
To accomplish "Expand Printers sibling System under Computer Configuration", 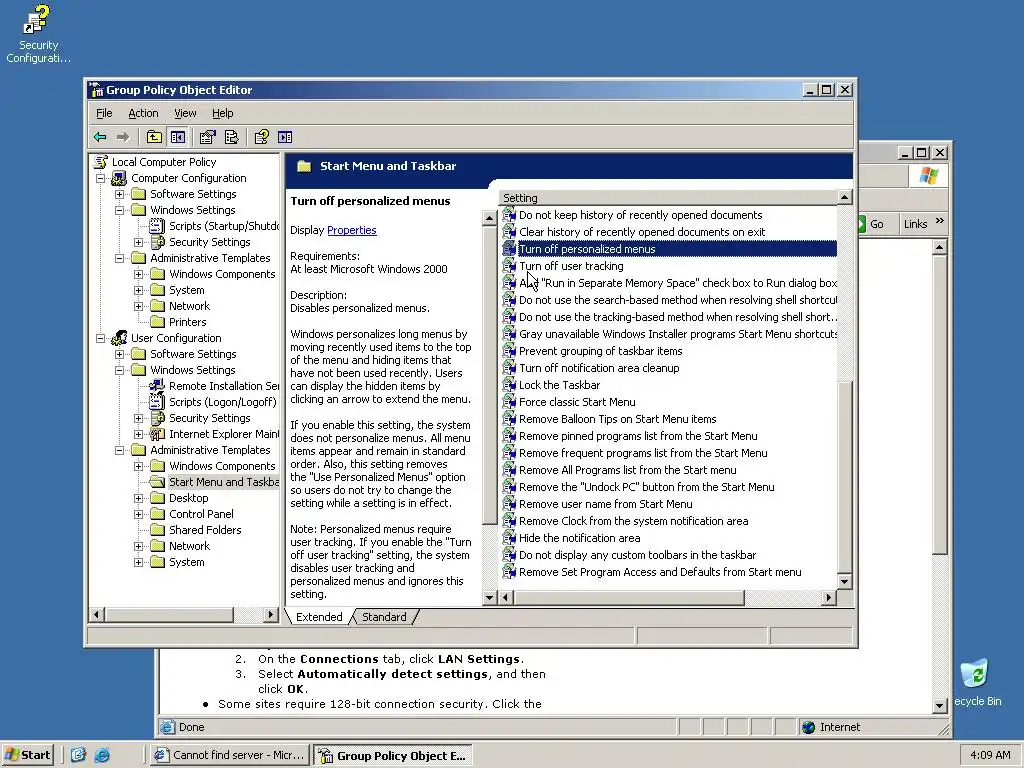I will coord(138,290).
